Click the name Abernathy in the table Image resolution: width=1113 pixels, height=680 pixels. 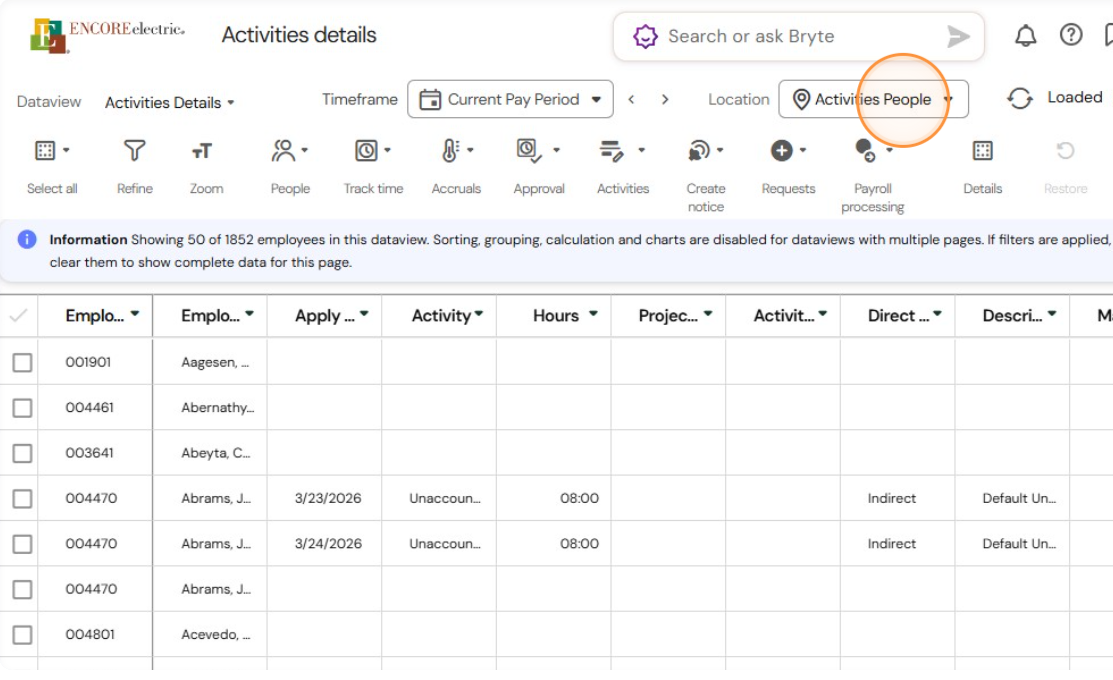coord(218,407)
